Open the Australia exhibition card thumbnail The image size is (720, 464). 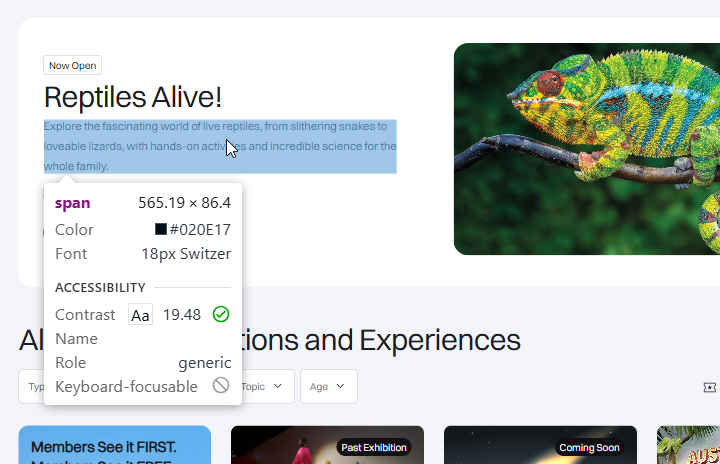click(x=688, y=445)
